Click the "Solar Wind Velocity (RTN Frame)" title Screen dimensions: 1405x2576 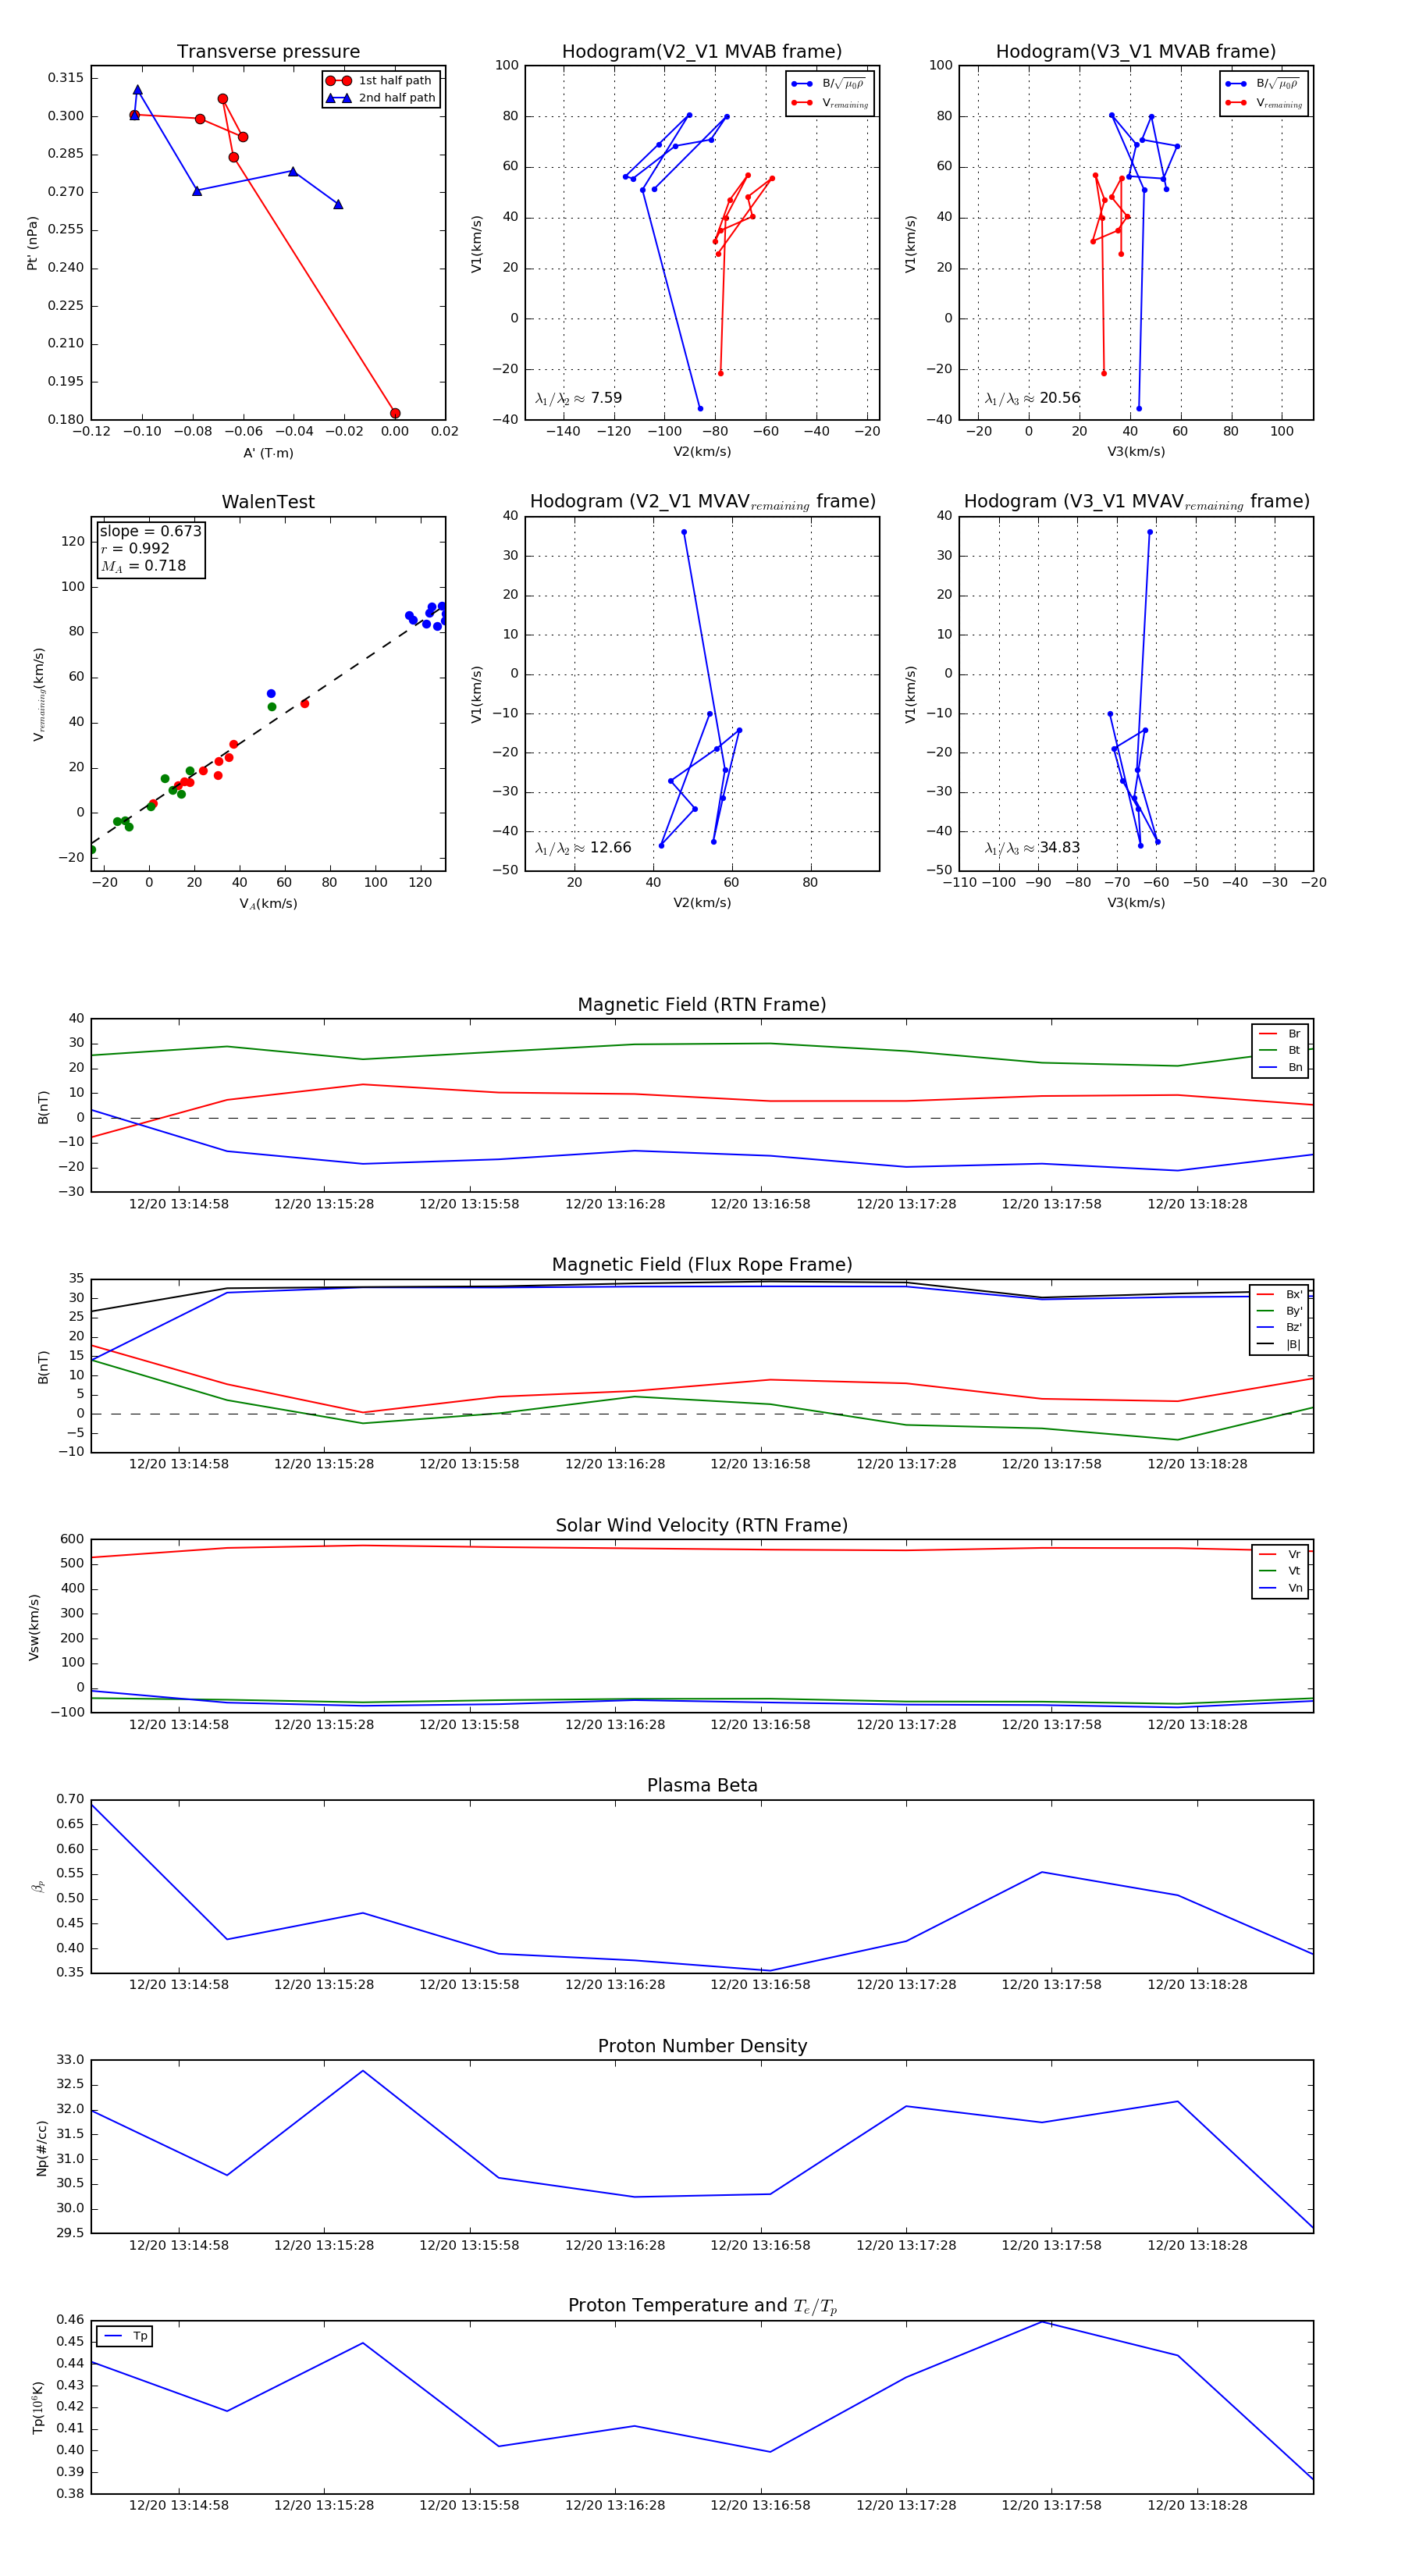point(702,1525)
